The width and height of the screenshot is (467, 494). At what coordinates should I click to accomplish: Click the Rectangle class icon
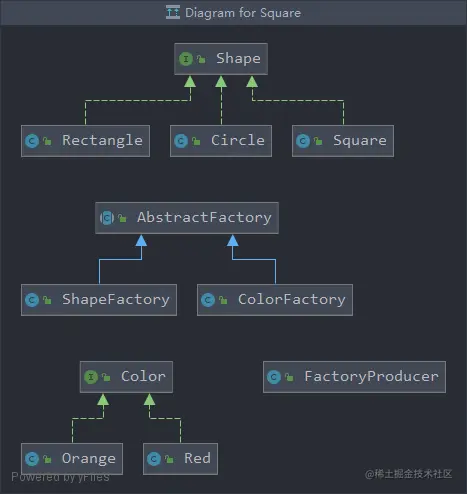coord(32,141)
